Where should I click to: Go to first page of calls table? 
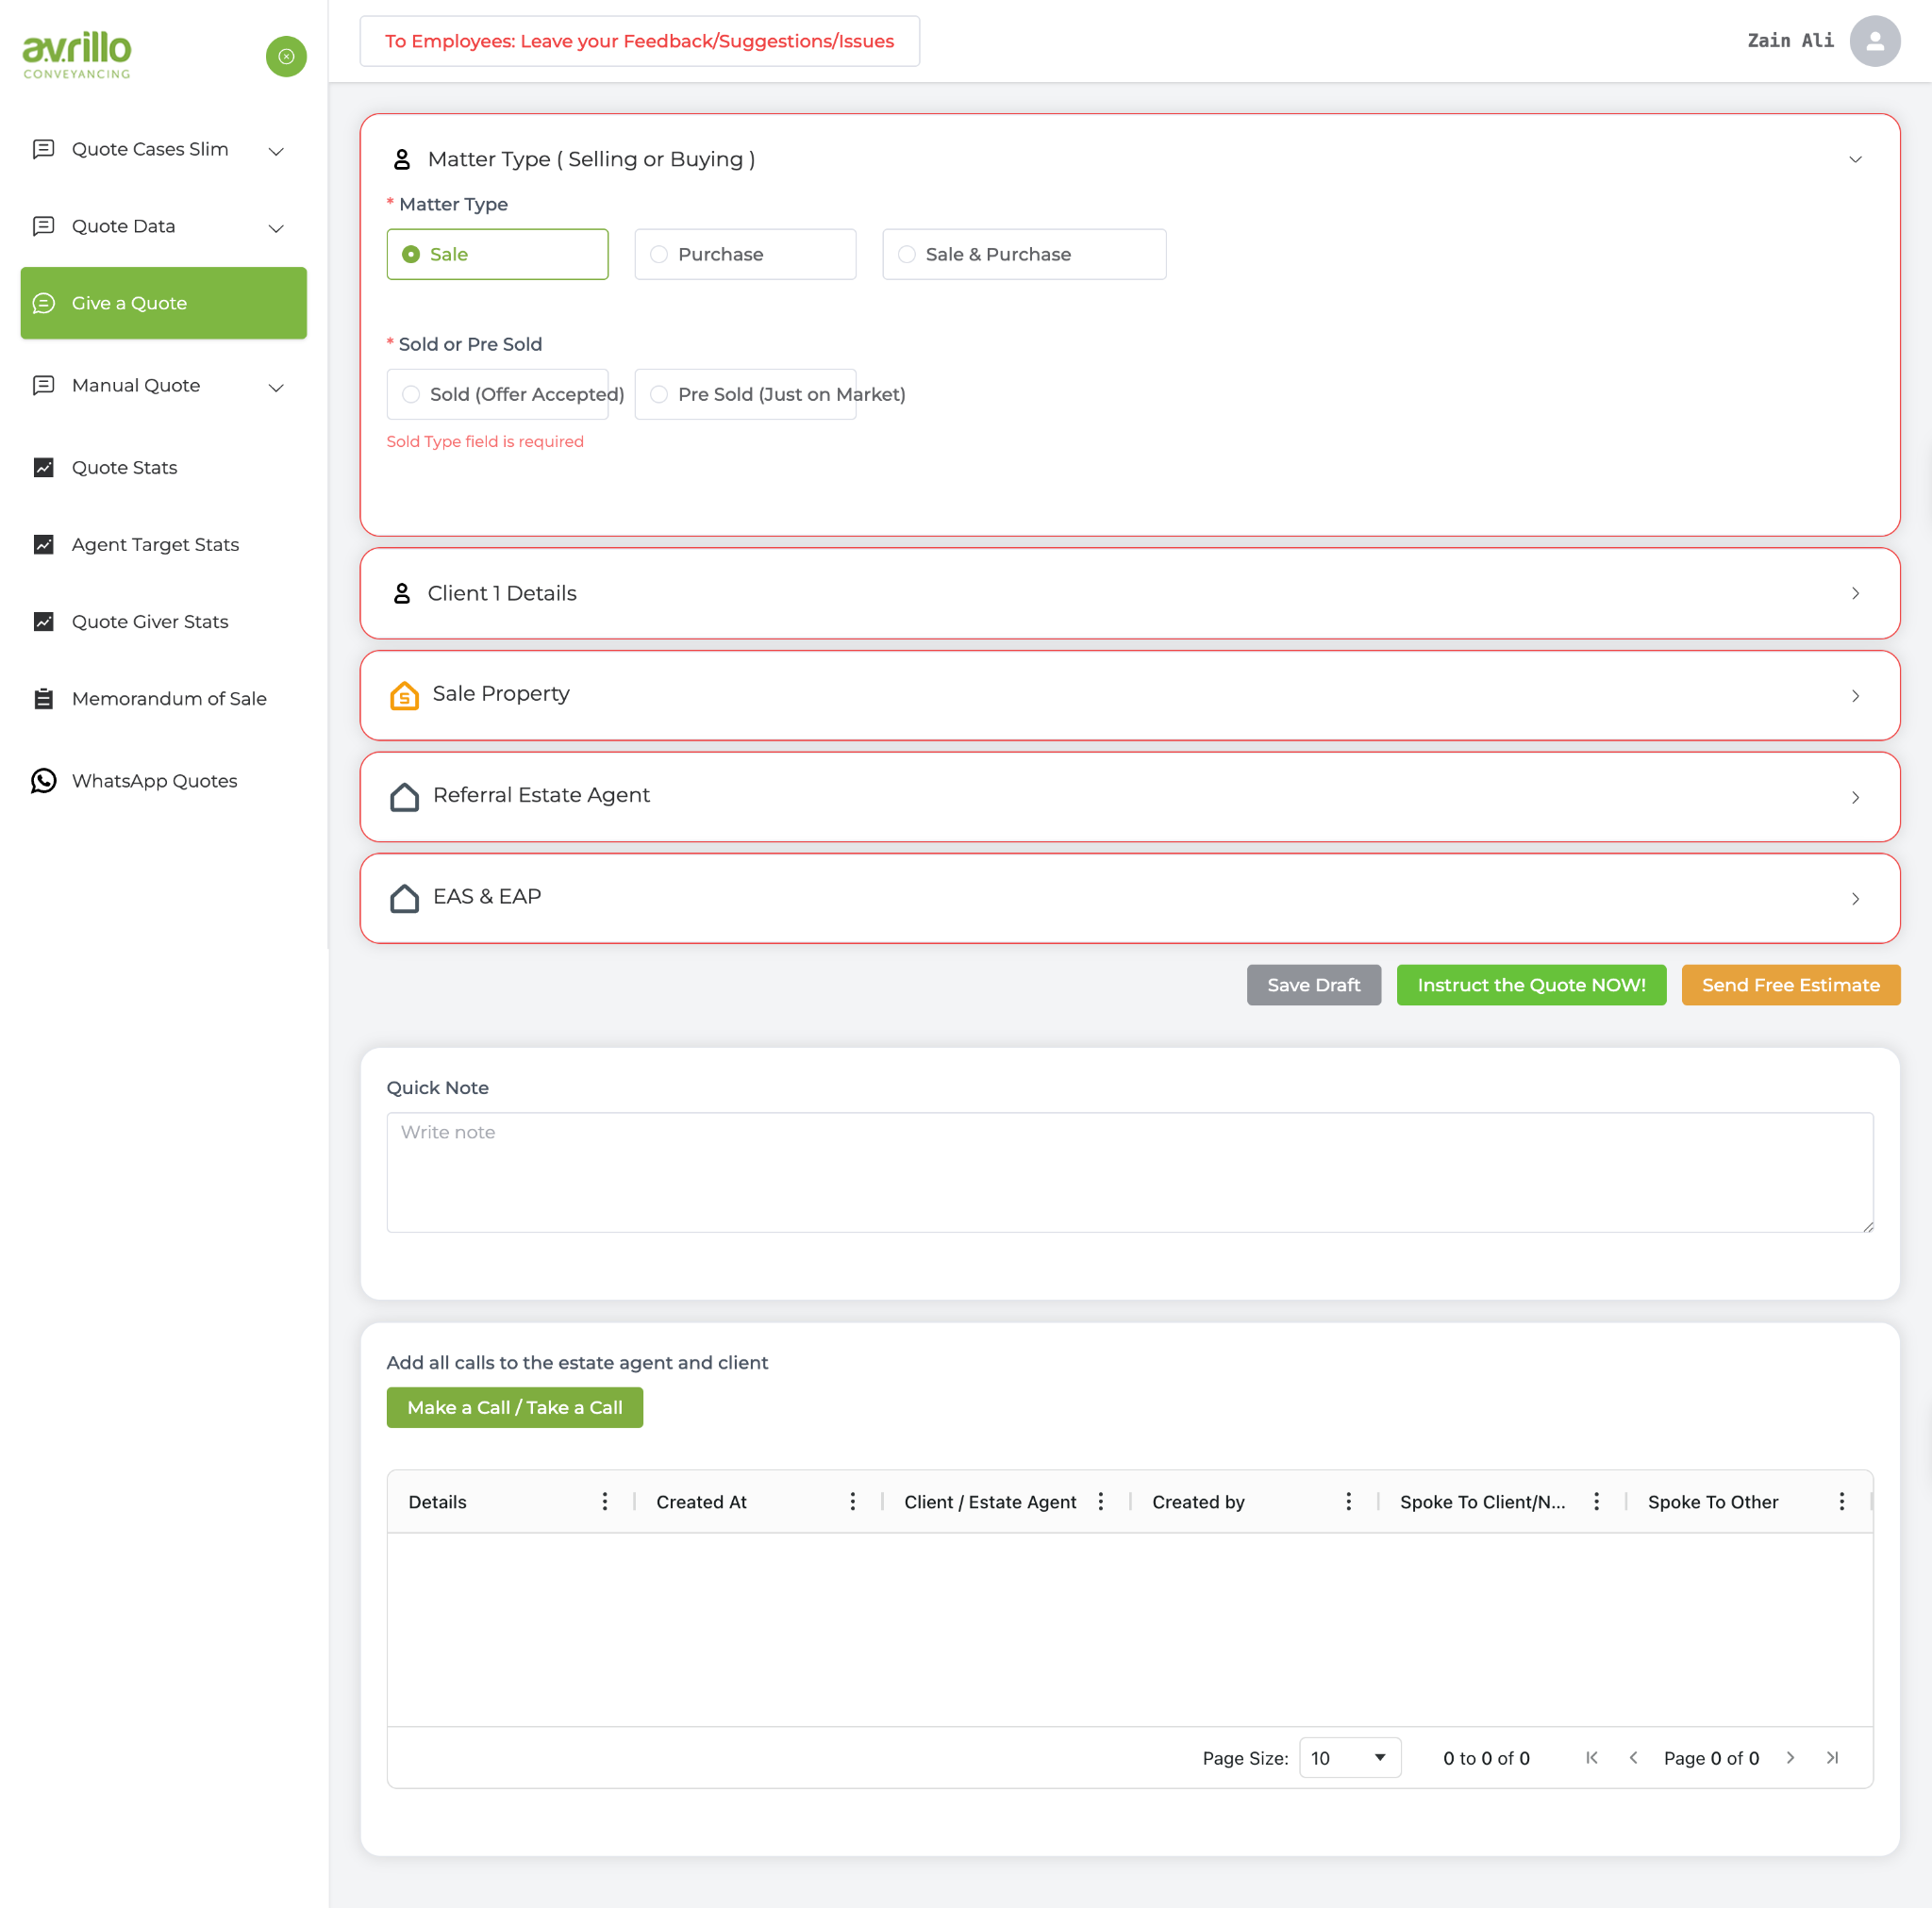pos(1592,1758)
